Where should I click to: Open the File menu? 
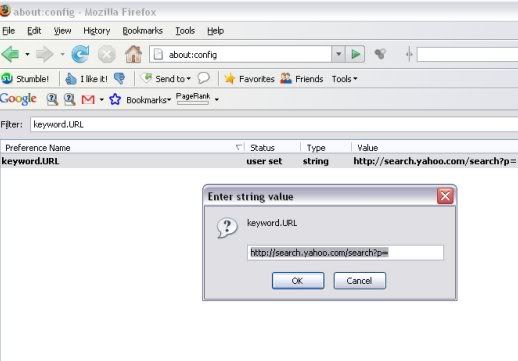pyautogui.click(x=8, y=31)
